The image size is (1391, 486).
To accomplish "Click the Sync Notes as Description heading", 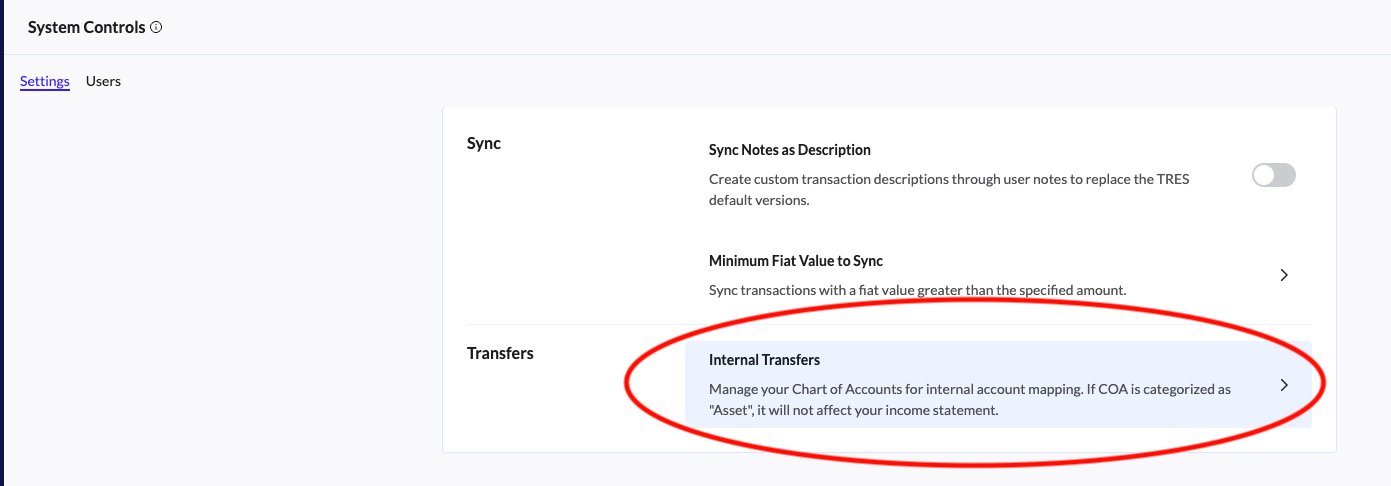I will pyautogui.click(x=789, y=150).
